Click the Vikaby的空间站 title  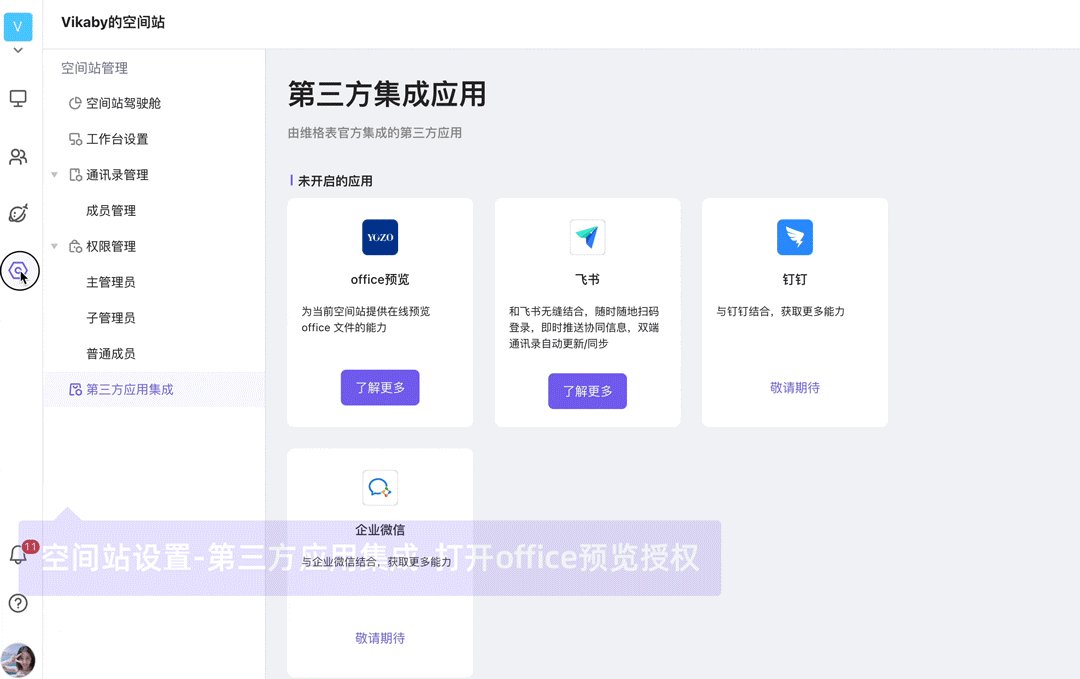(x=113, y=22)
